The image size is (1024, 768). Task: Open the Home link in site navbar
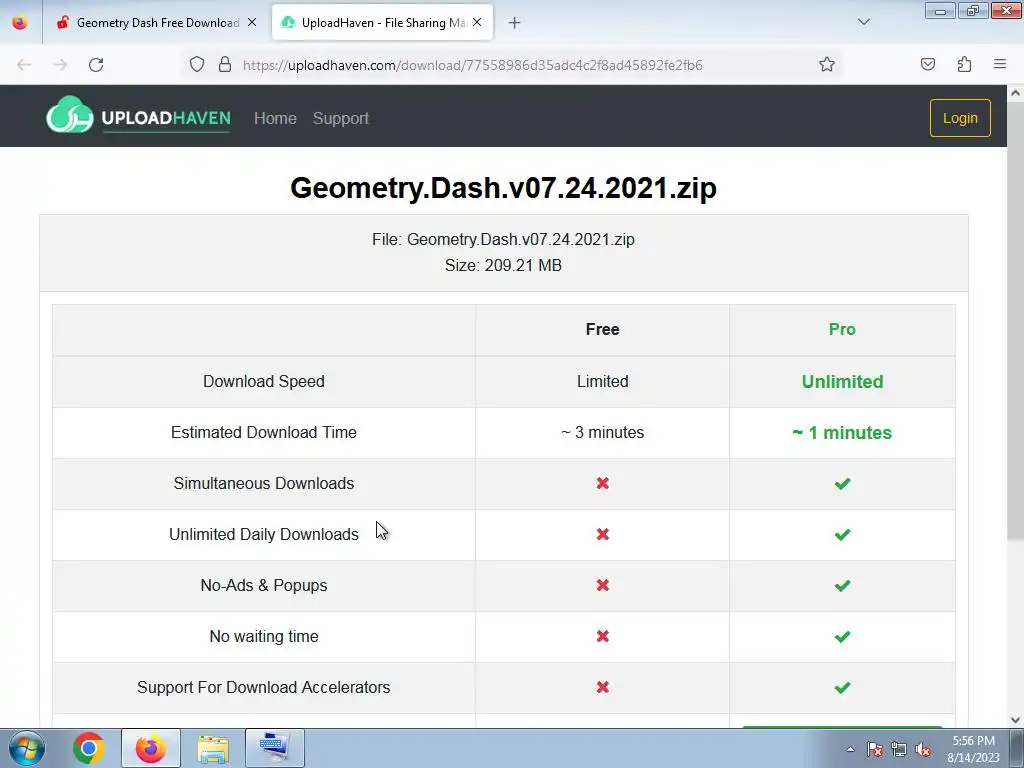coord(275,118)
